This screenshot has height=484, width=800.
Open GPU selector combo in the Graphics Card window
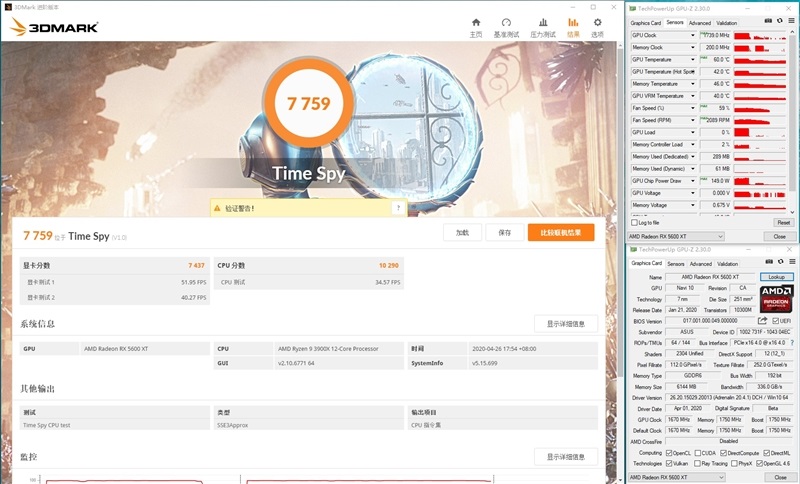[x=677, y=477]
